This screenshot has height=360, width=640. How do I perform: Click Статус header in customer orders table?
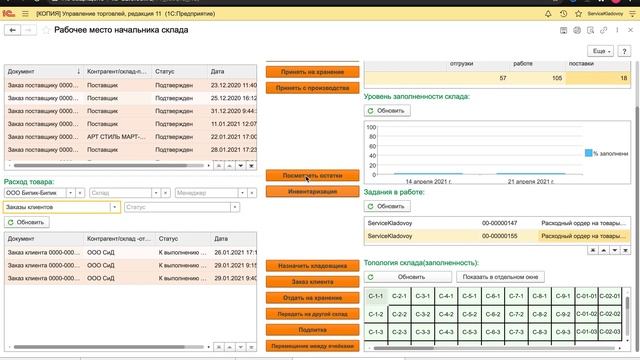tap(183, 239)
